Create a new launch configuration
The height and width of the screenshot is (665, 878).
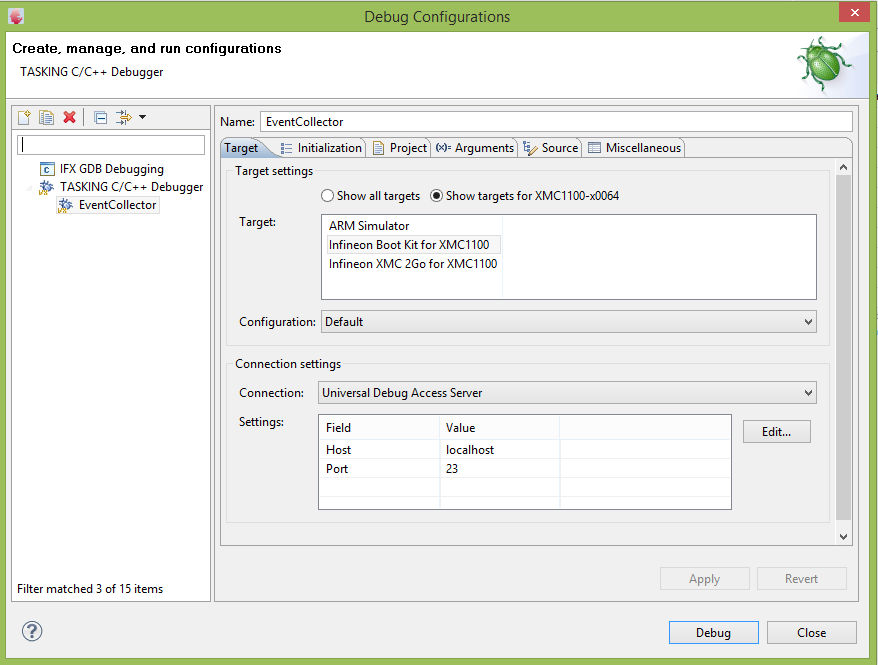23,117
